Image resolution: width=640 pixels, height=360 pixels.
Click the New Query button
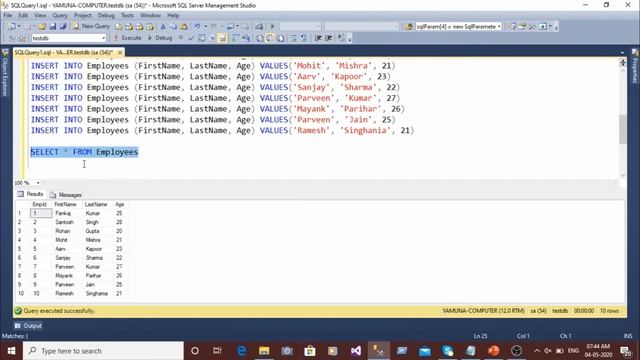point(91,27)
